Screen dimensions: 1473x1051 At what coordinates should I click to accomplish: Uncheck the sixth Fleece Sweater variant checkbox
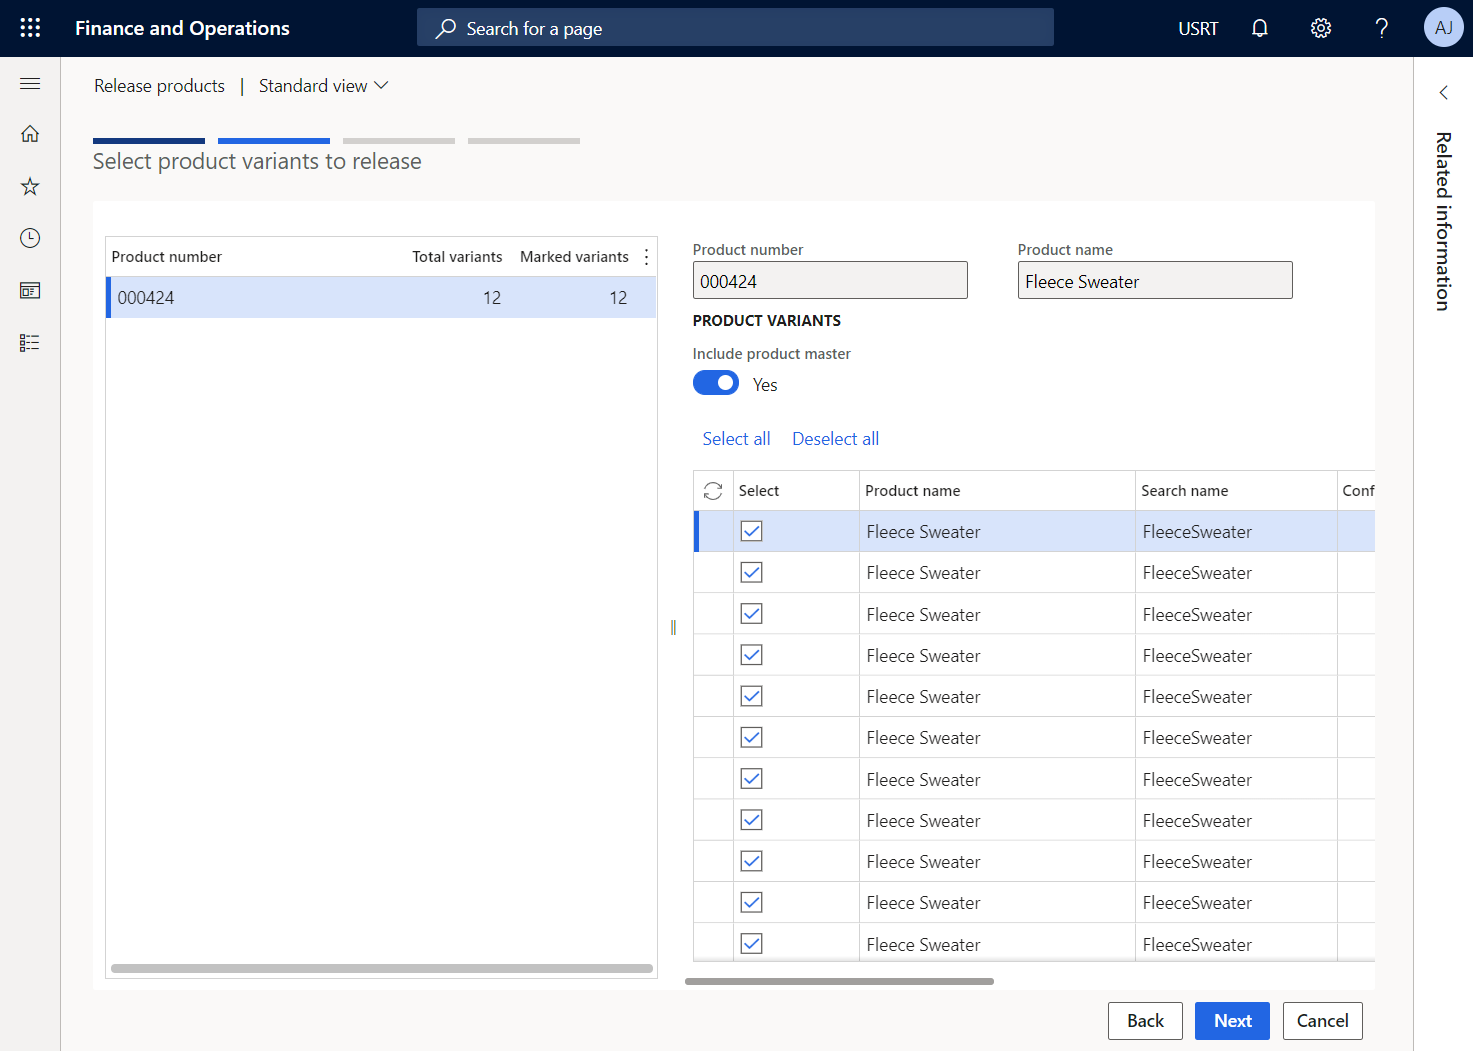752,737
